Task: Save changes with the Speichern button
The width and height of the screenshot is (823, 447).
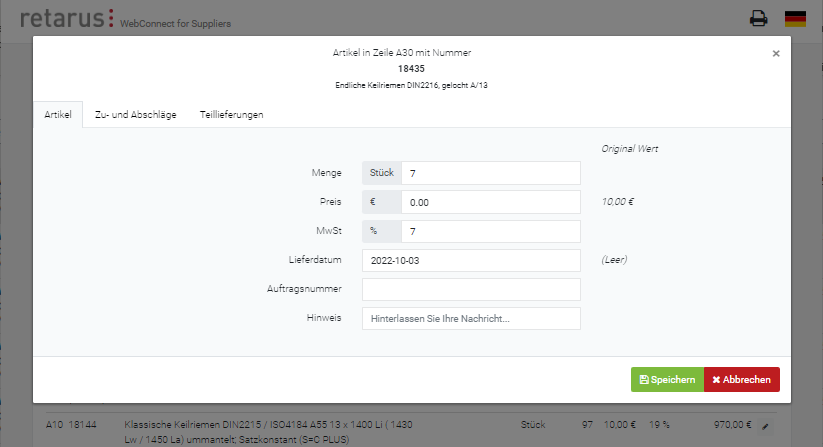Action: pos(667,380)
